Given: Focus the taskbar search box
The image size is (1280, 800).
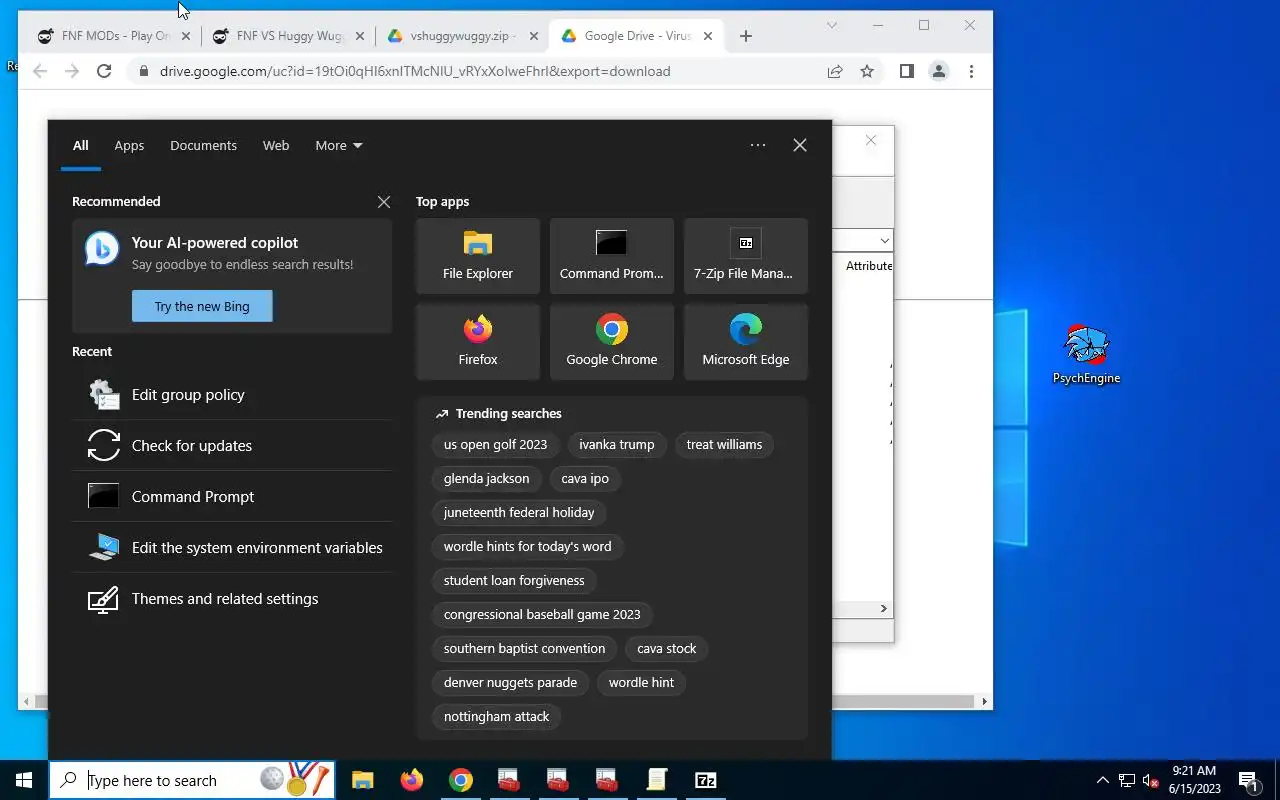Looking at the screenshot, I should coord(192,780).
